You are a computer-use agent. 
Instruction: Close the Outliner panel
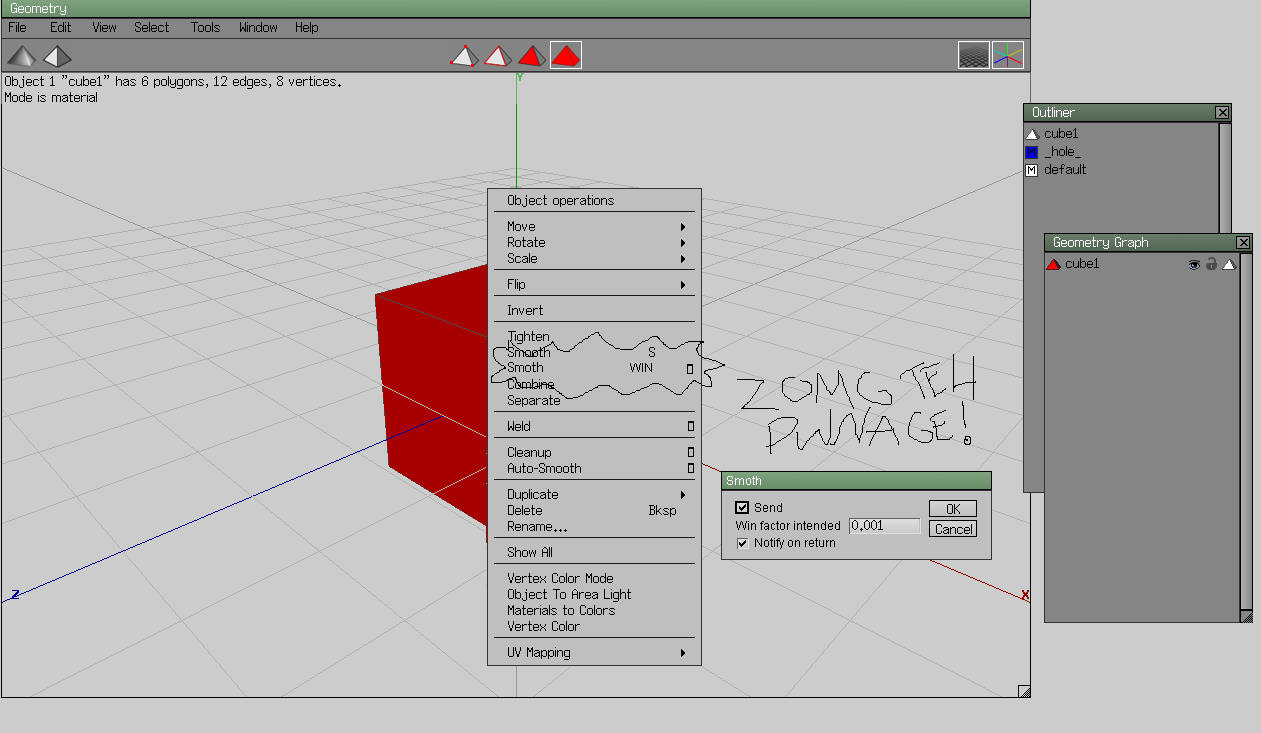click(1222, 113)
